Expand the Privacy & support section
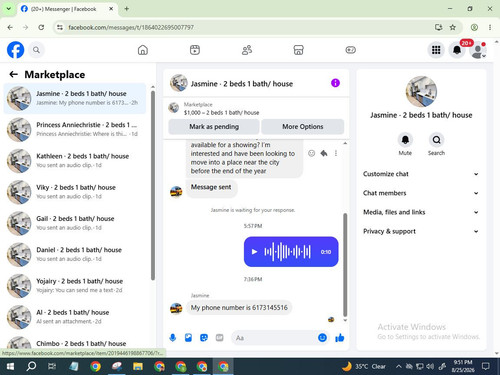The height and width of the screenshot is (375, 500). 421,231
